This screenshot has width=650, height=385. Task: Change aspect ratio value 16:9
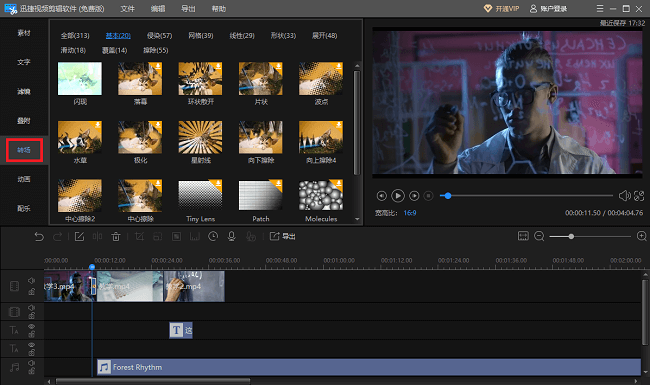[410, 213]
